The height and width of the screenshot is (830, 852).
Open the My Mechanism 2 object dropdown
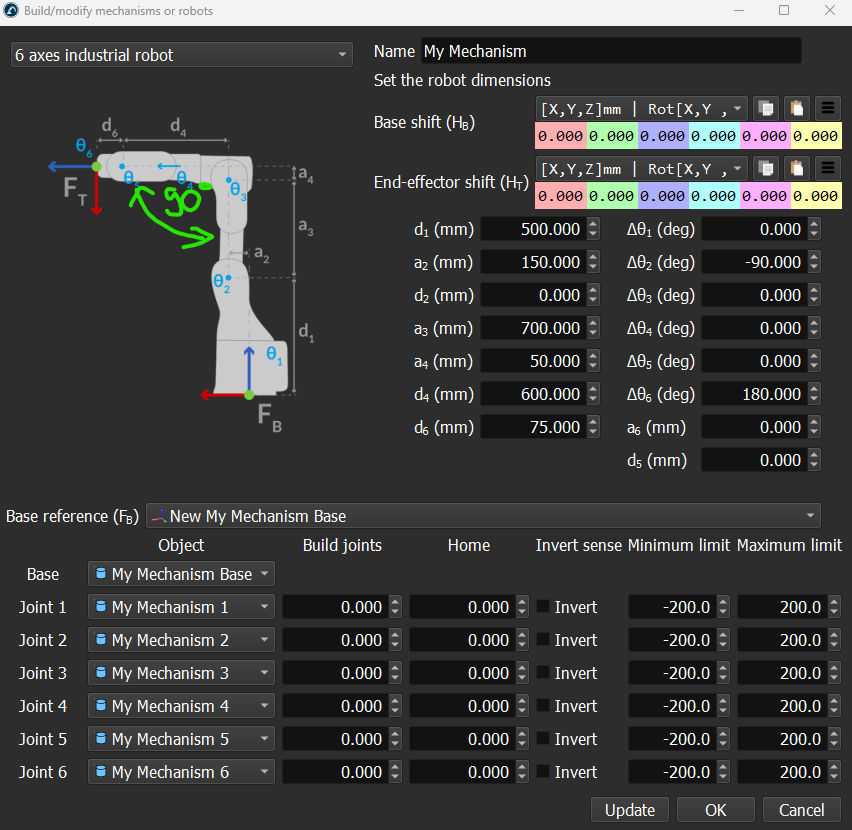click(181, 640)
